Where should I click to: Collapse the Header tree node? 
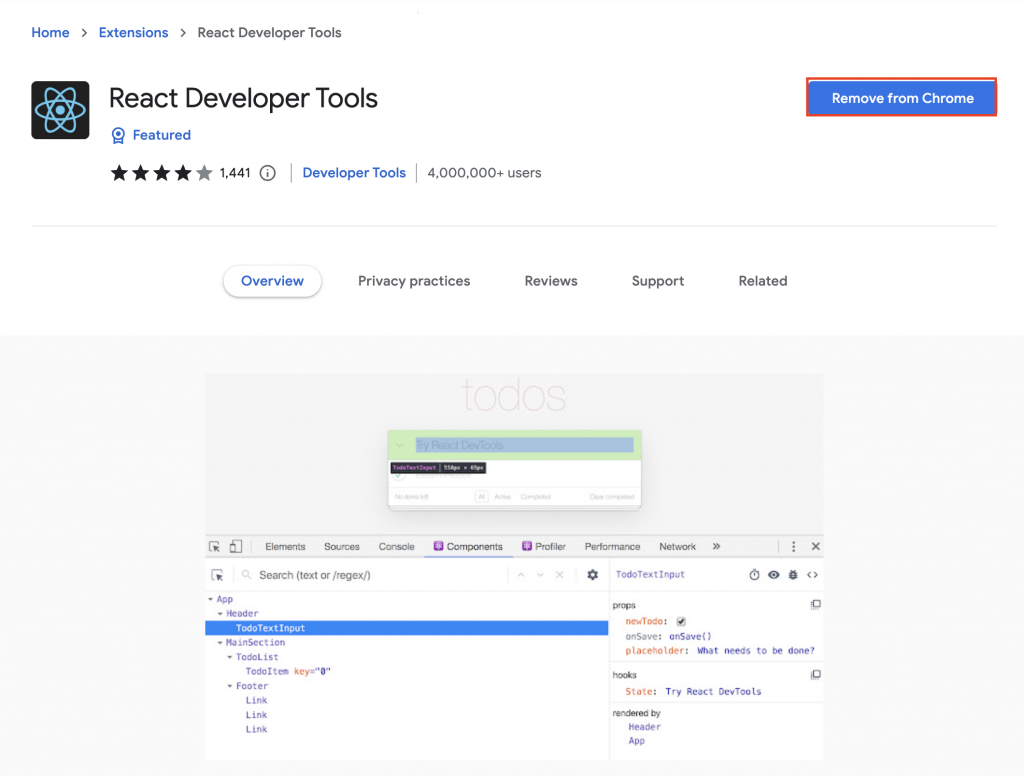(220, 613)
